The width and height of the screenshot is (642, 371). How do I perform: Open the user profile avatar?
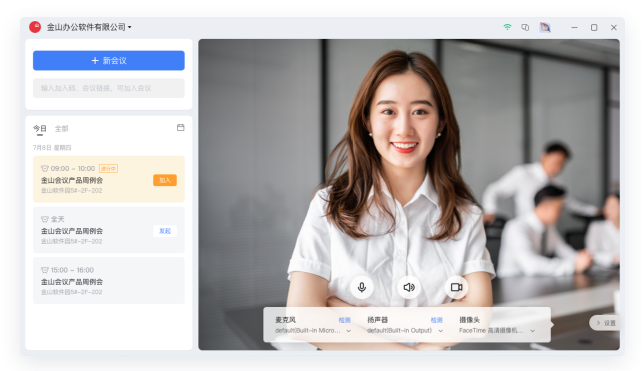click(x=545, y=27)
